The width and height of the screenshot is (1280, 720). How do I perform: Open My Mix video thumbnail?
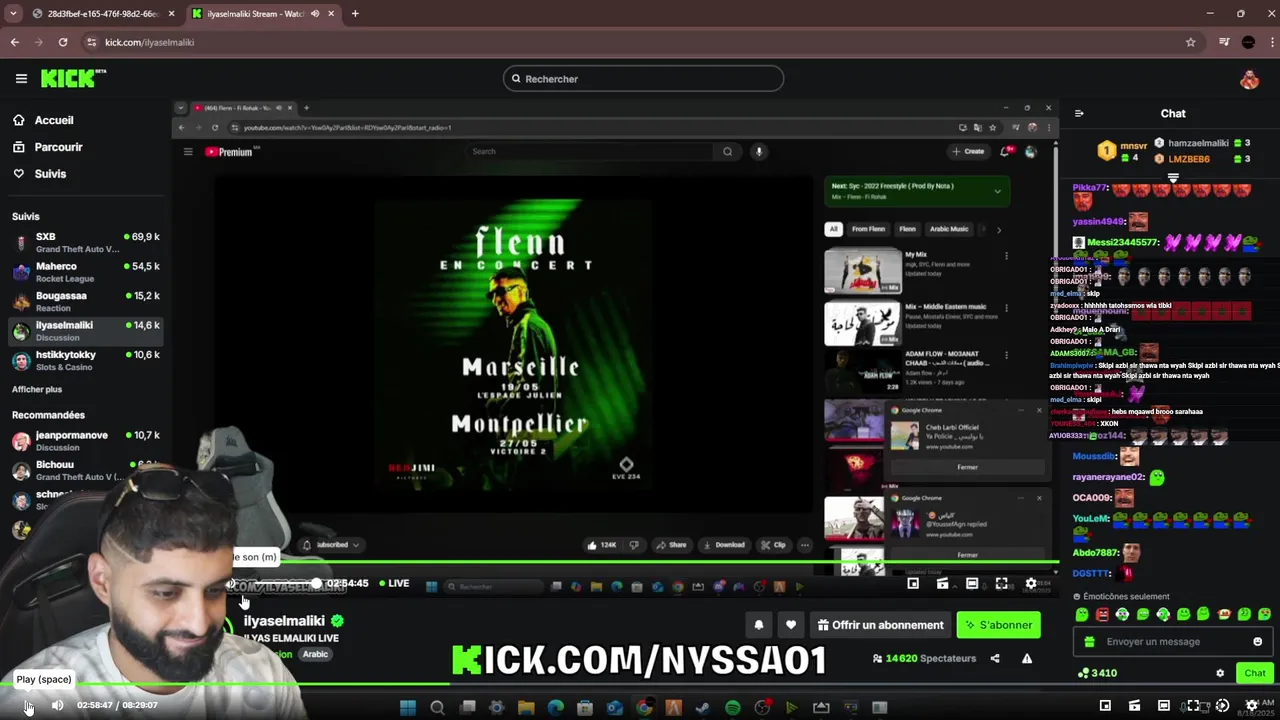pos(862,270)
